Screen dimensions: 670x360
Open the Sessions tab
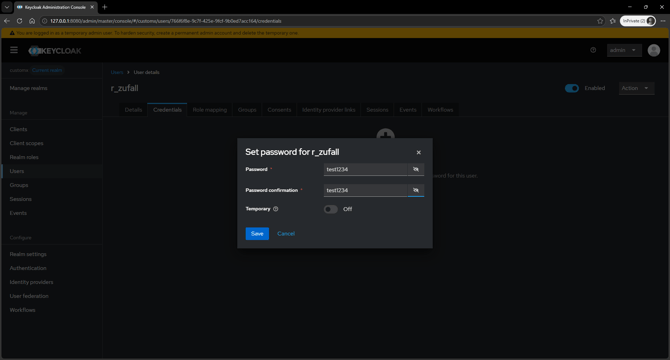click(377, 110)
